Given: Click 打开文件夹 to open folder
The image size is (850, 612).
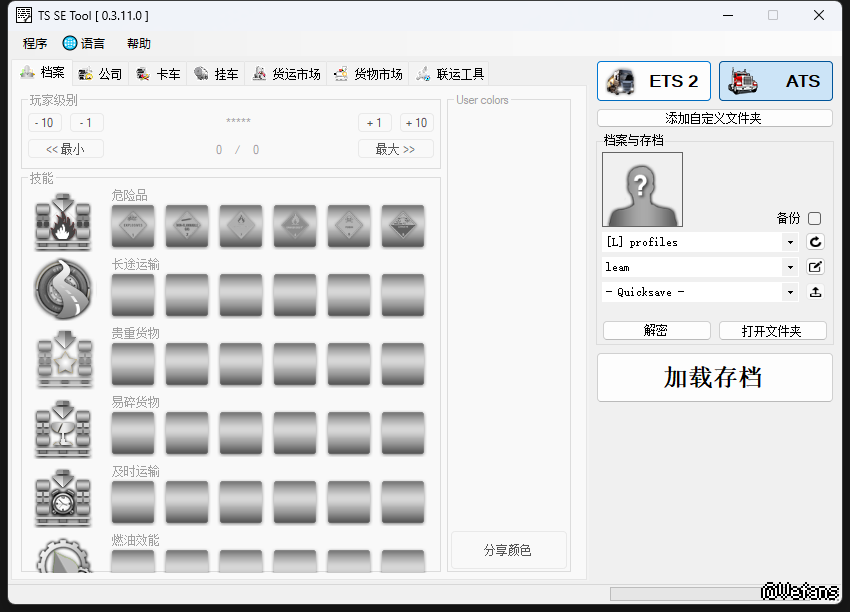Looking at the screenshot, I should 772,331.
